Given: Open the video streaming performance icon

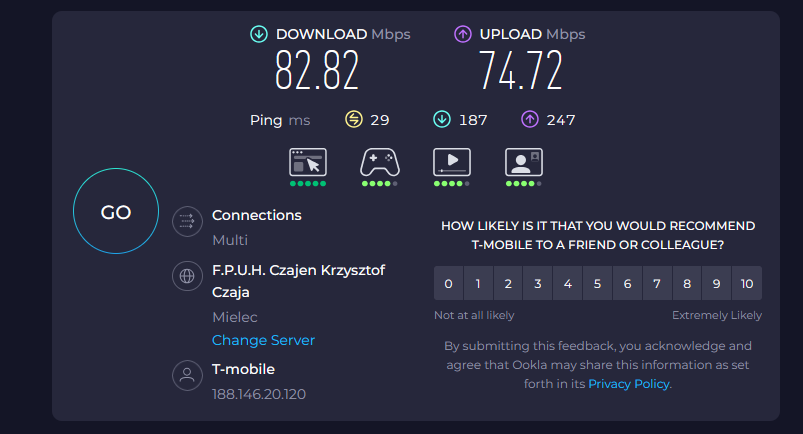Looking at the screenshot, I should [x=452, y=162].
